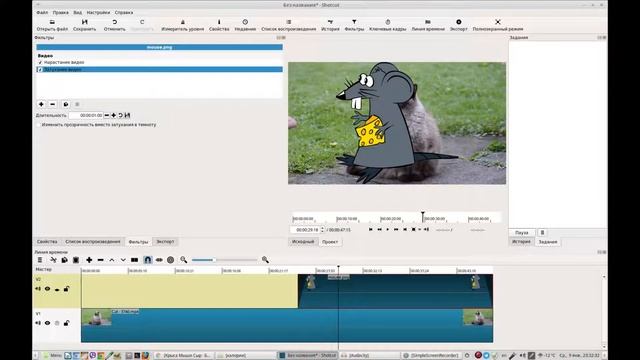
Task: Hide track V1 with eye icon
Action: point(47,323)
